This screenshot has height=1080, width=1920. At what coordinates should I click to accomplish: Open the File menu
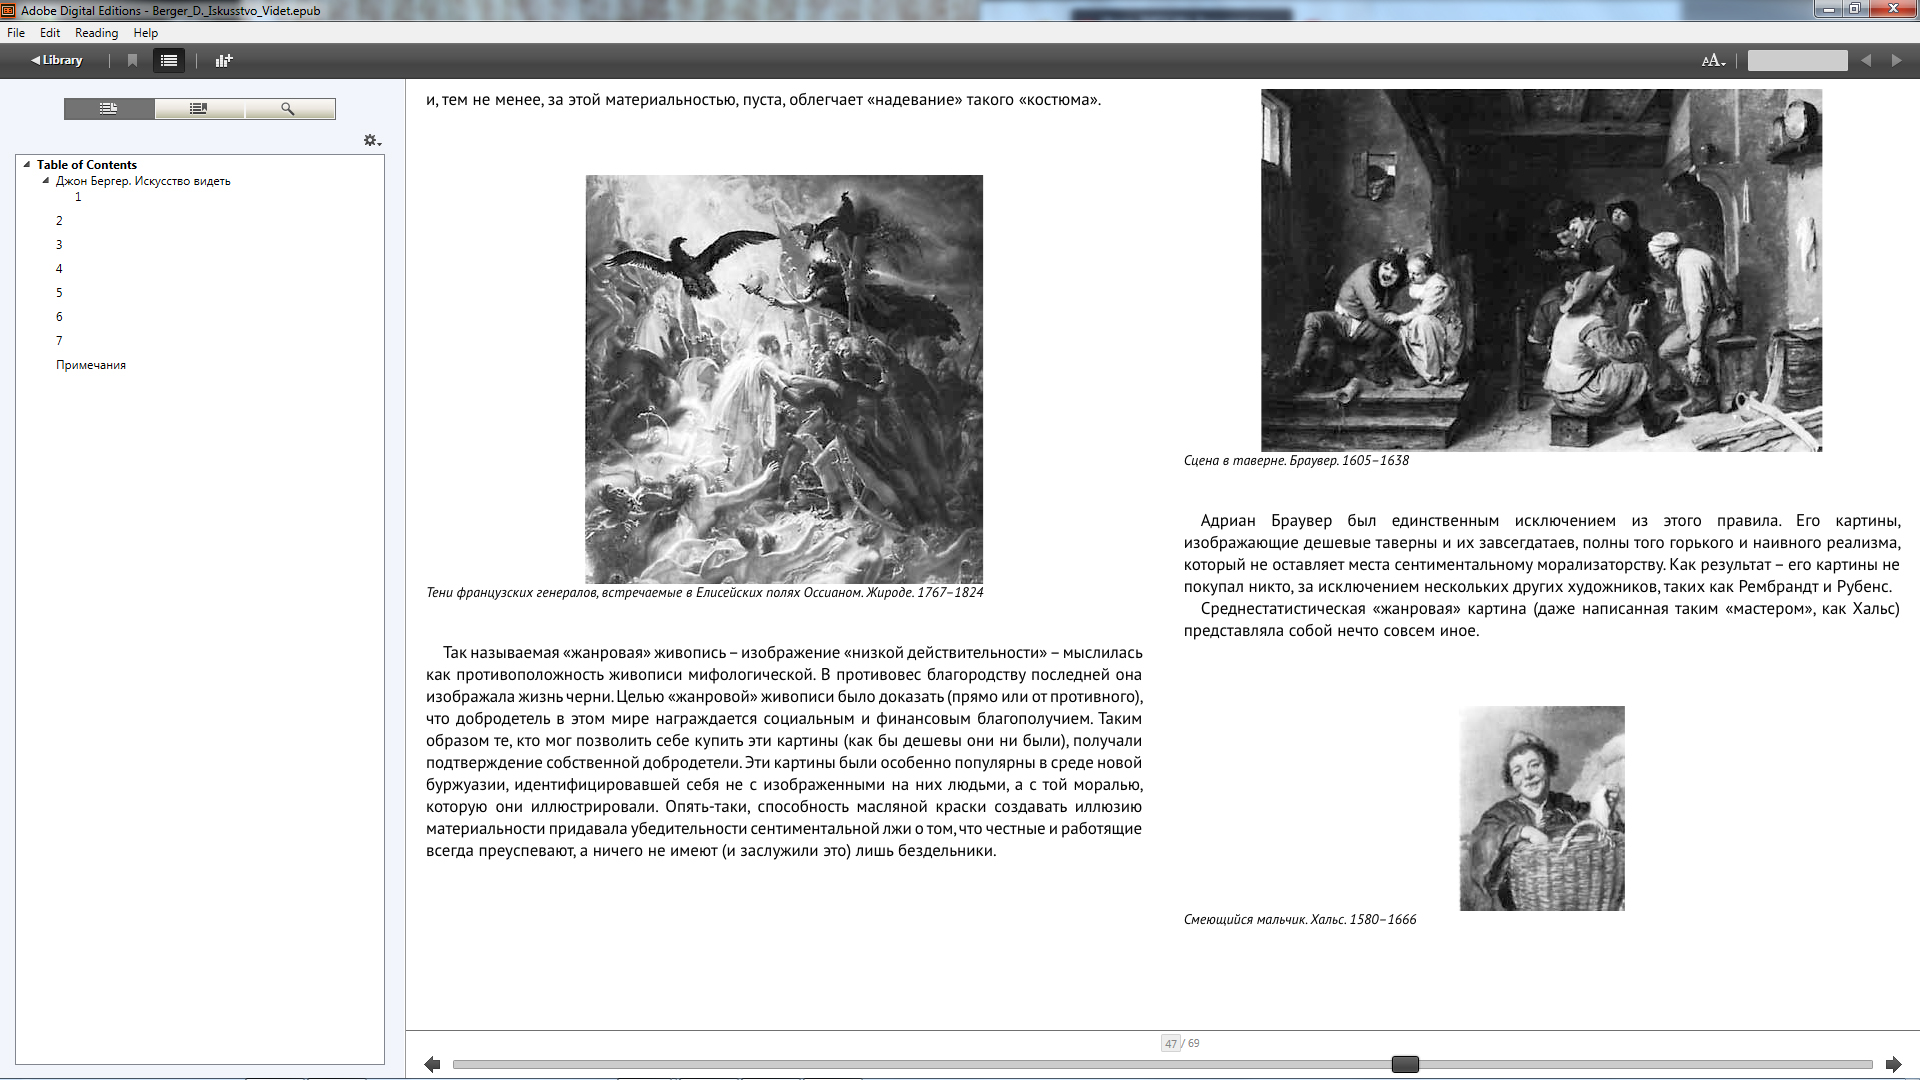16,33
